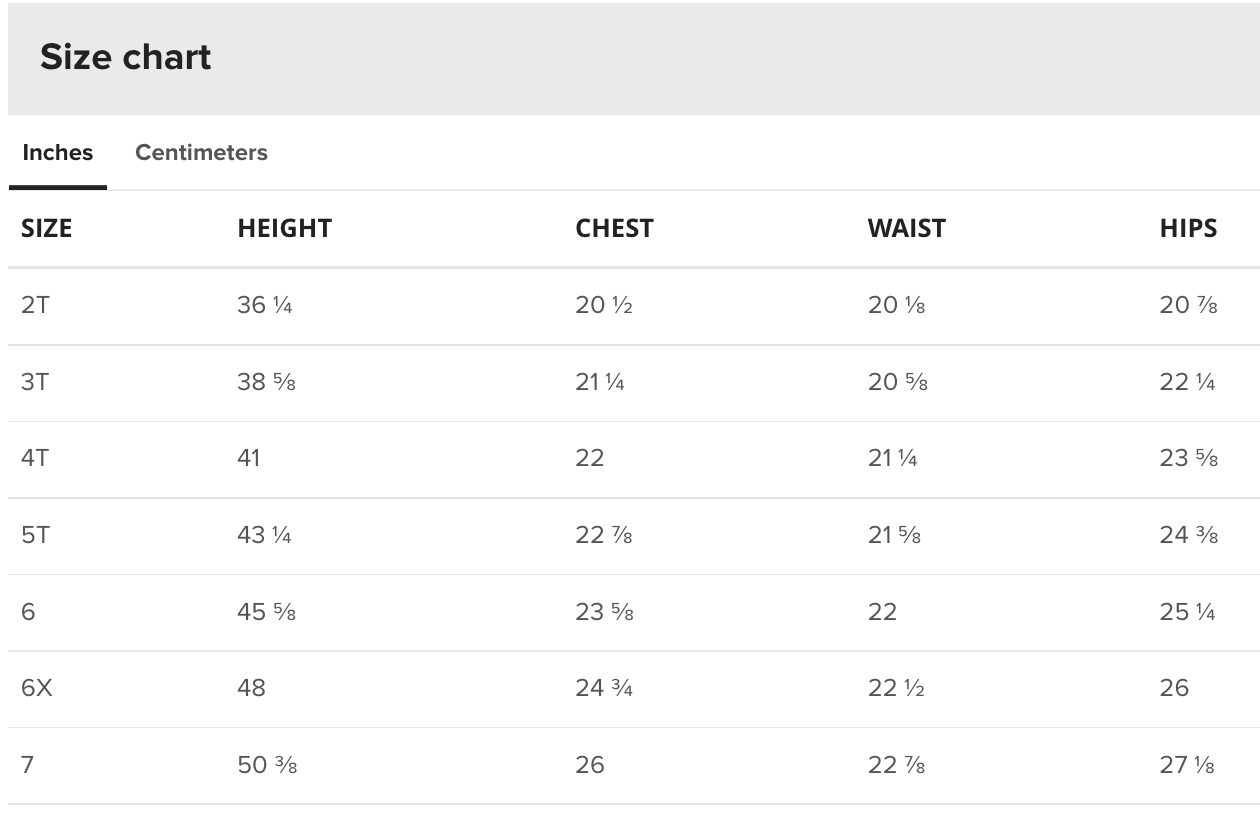
Task: Click the 27 ⅛ hips value
Action: tap(1187, 765)
